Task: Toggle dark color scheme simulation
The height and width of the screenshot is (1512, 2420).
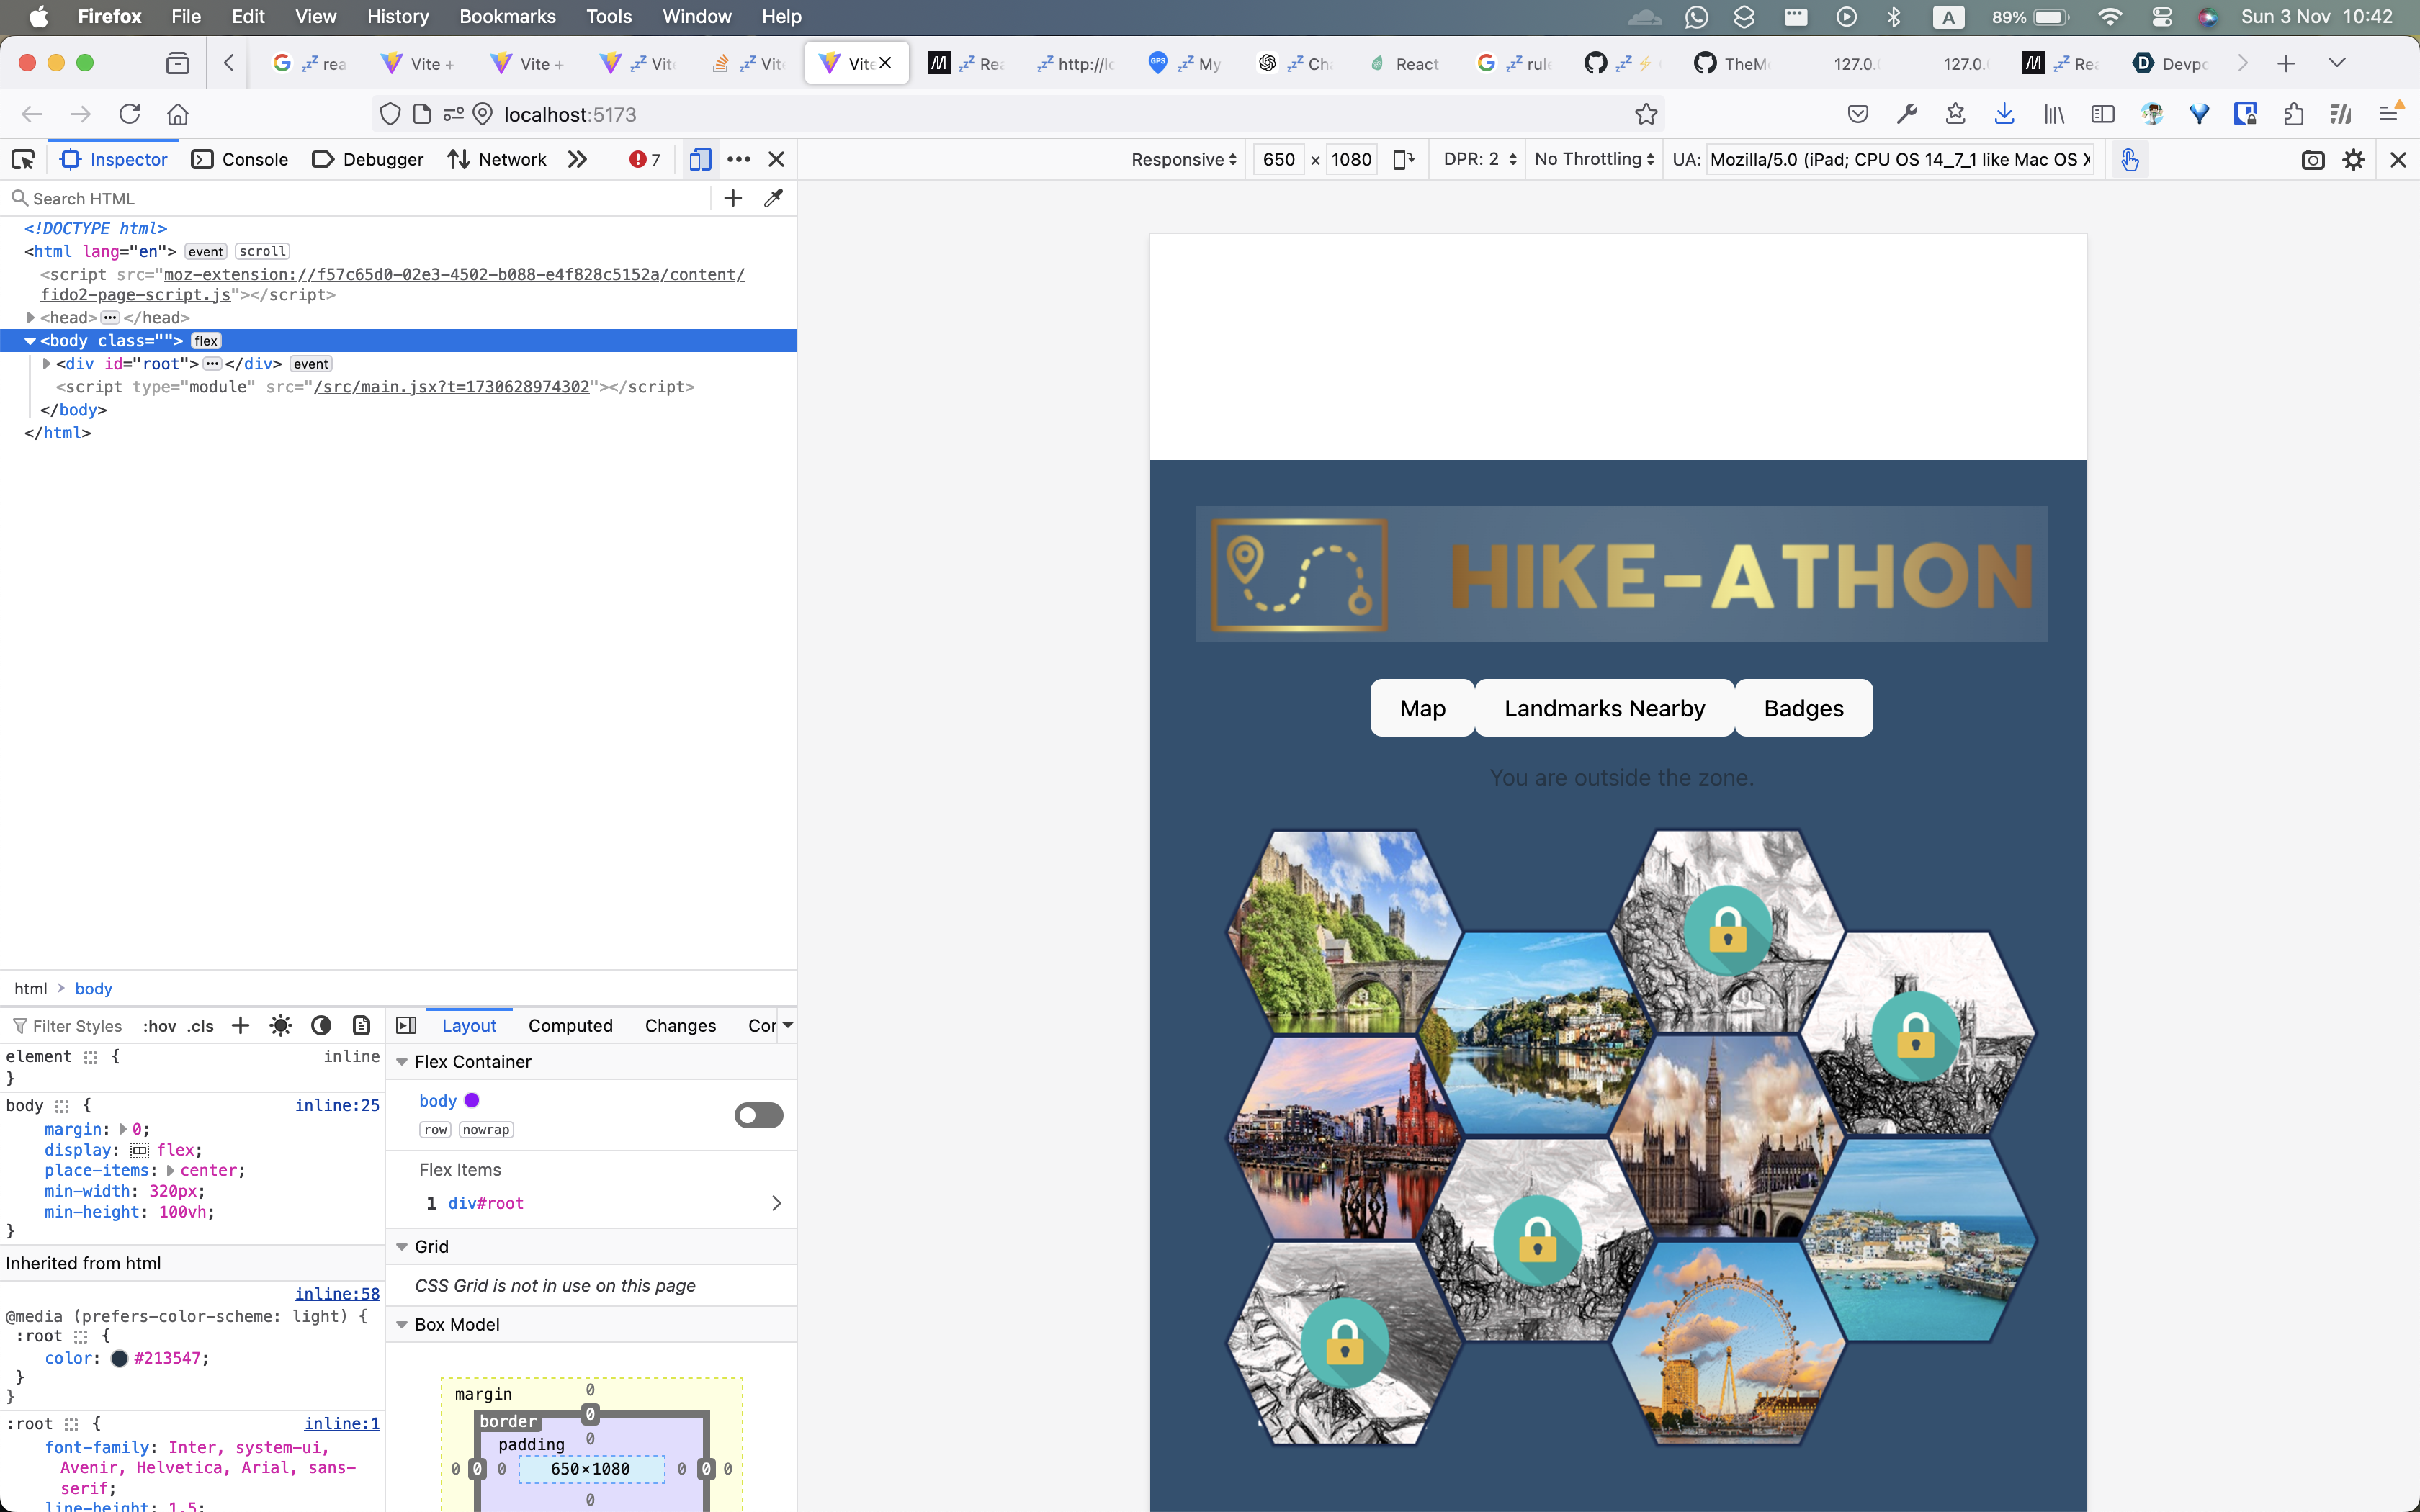Action: (321, 1026)
